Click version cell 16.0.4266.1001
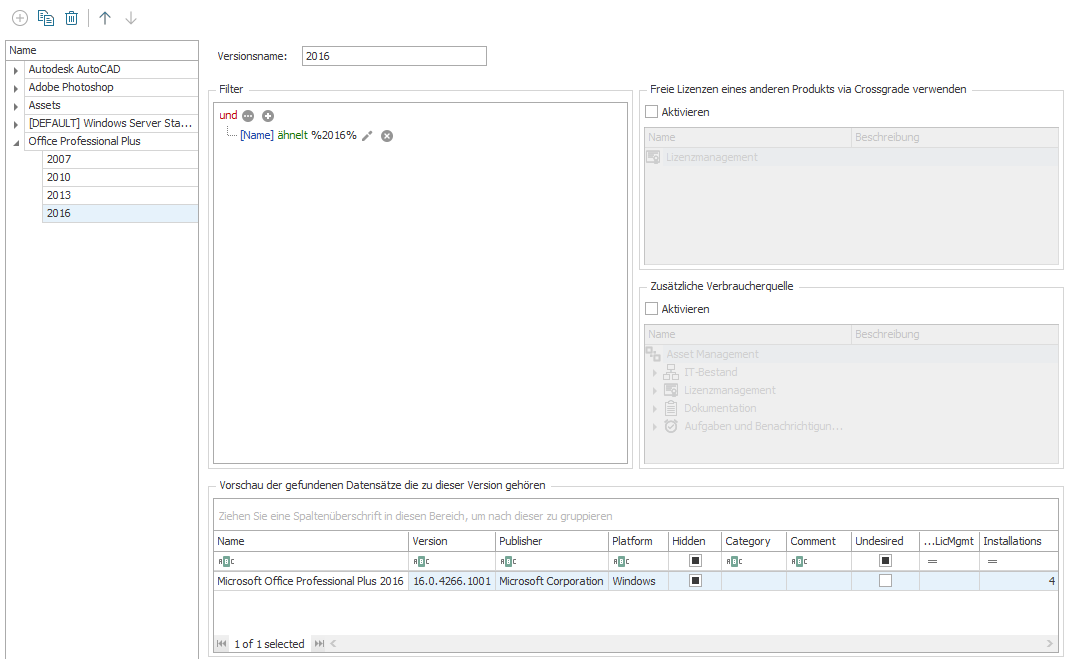Viewport: 1066px width, 659px height. tap(452, 581)
